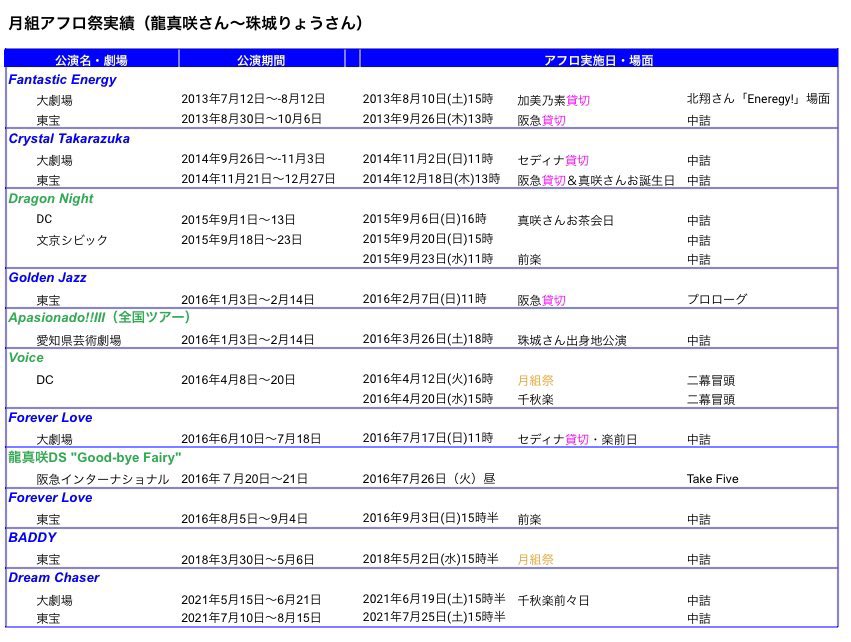Click the period 2016年6月10日〜7月18日
851x642 pixels.
coord(251,438)
